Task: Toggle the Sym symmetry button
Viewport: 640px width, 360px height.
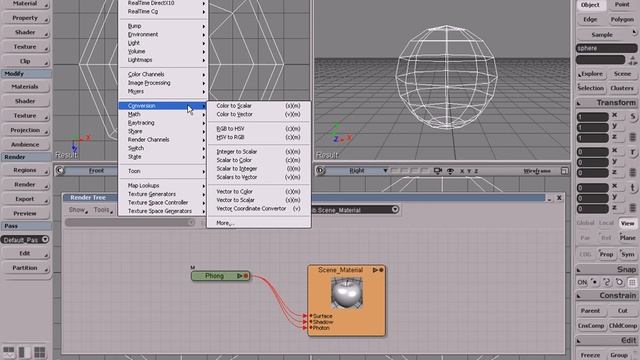Action: (628, 254)
